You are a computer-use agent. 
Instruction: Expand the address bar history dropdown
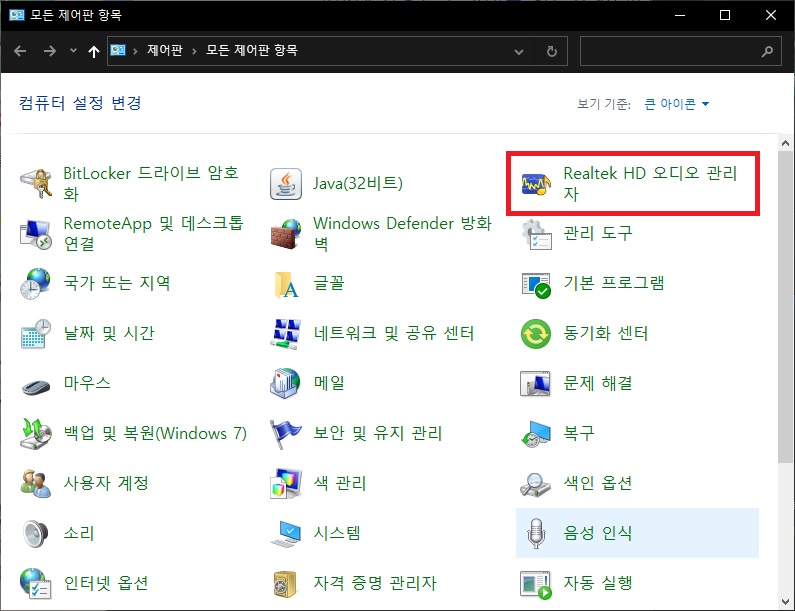[x=519, y=51]
